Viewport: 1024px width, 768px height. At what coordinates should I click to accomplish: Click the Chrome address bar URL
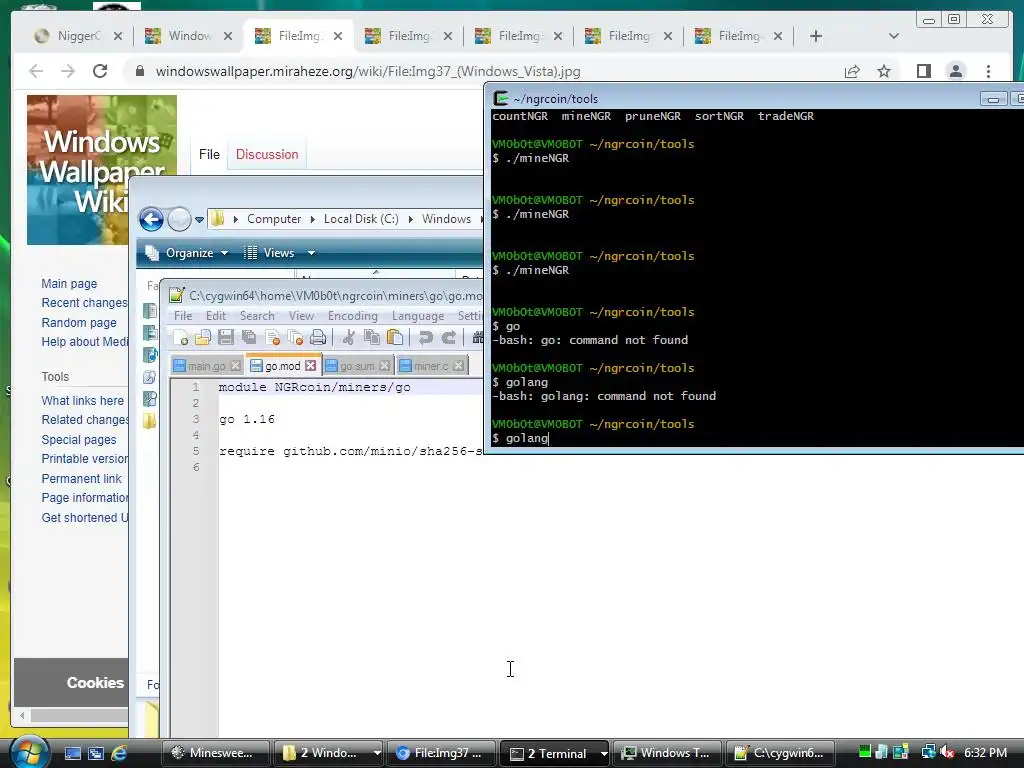pos(368,71)
